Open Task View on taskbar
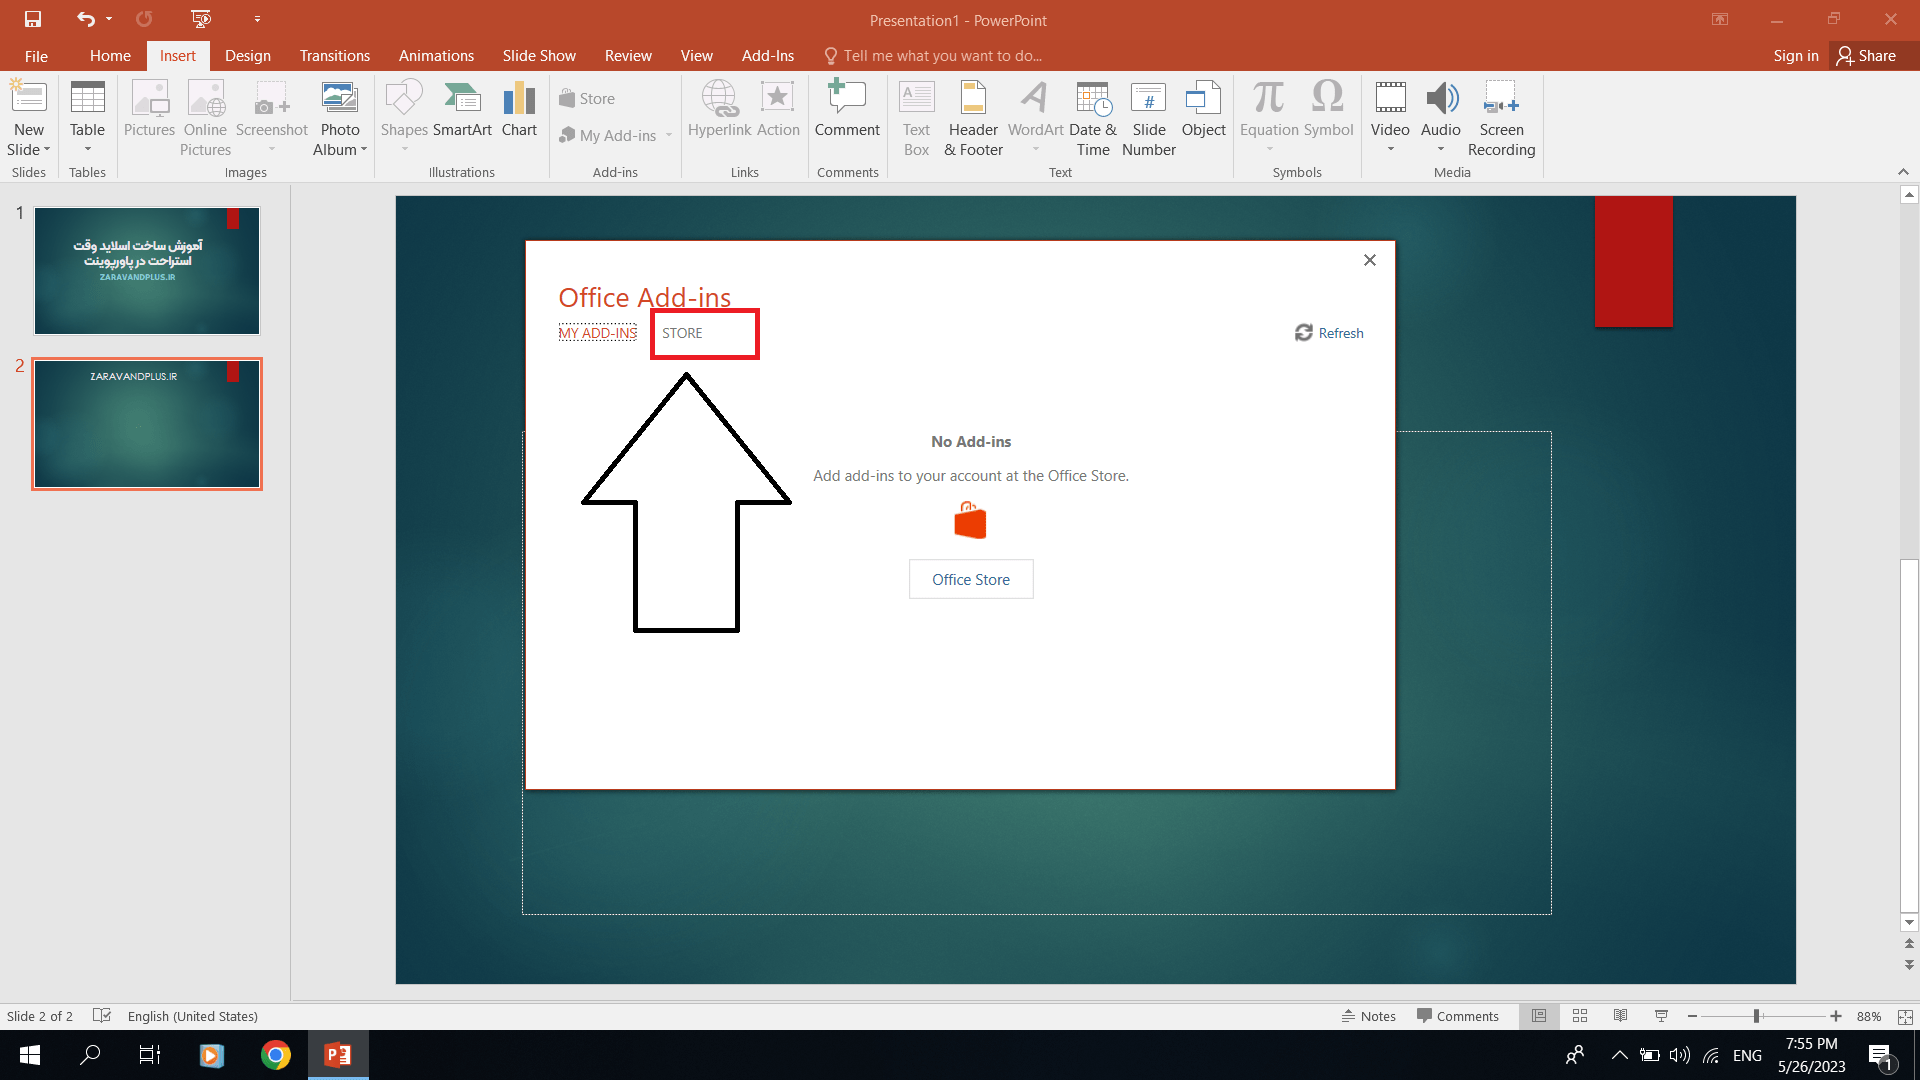The width and height of the screenshot is (1920, 1080). click(x=150, y=1055)
